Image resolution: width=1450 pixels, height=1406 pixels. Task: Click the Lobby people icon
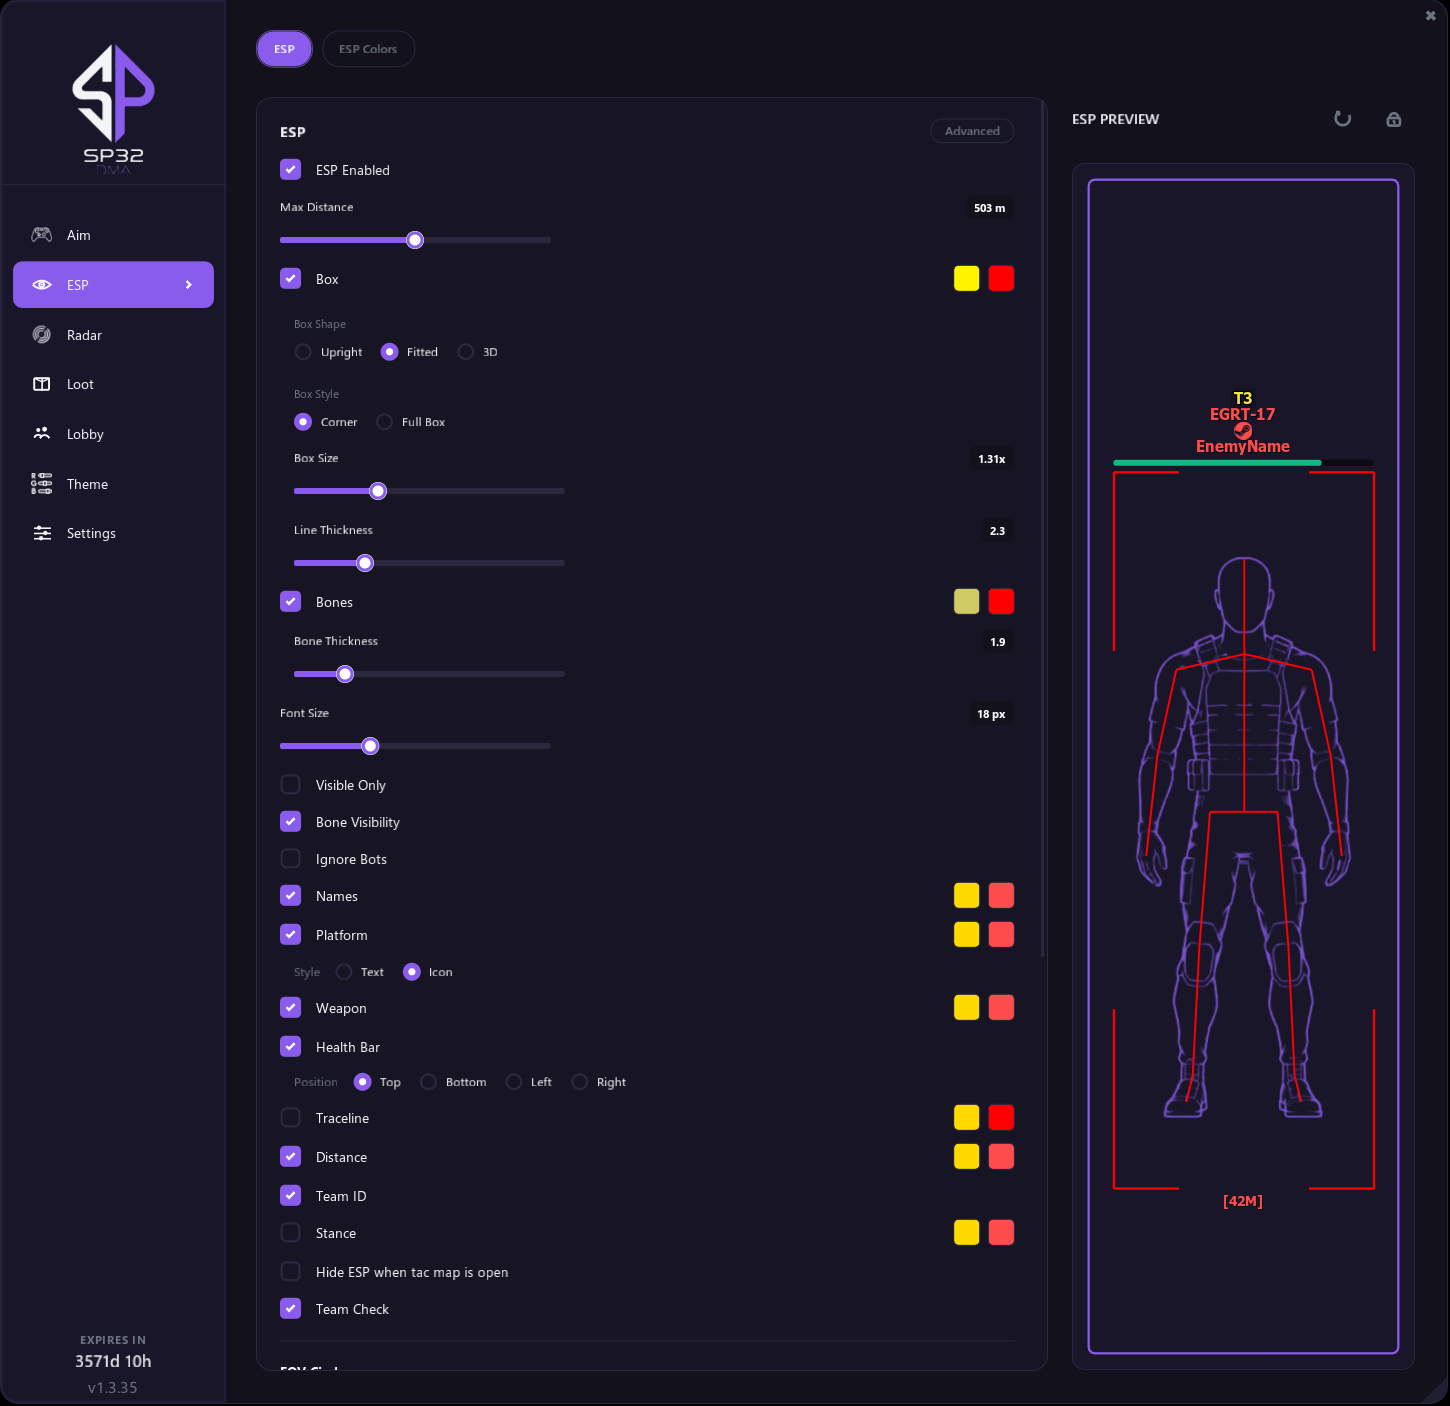42,434
